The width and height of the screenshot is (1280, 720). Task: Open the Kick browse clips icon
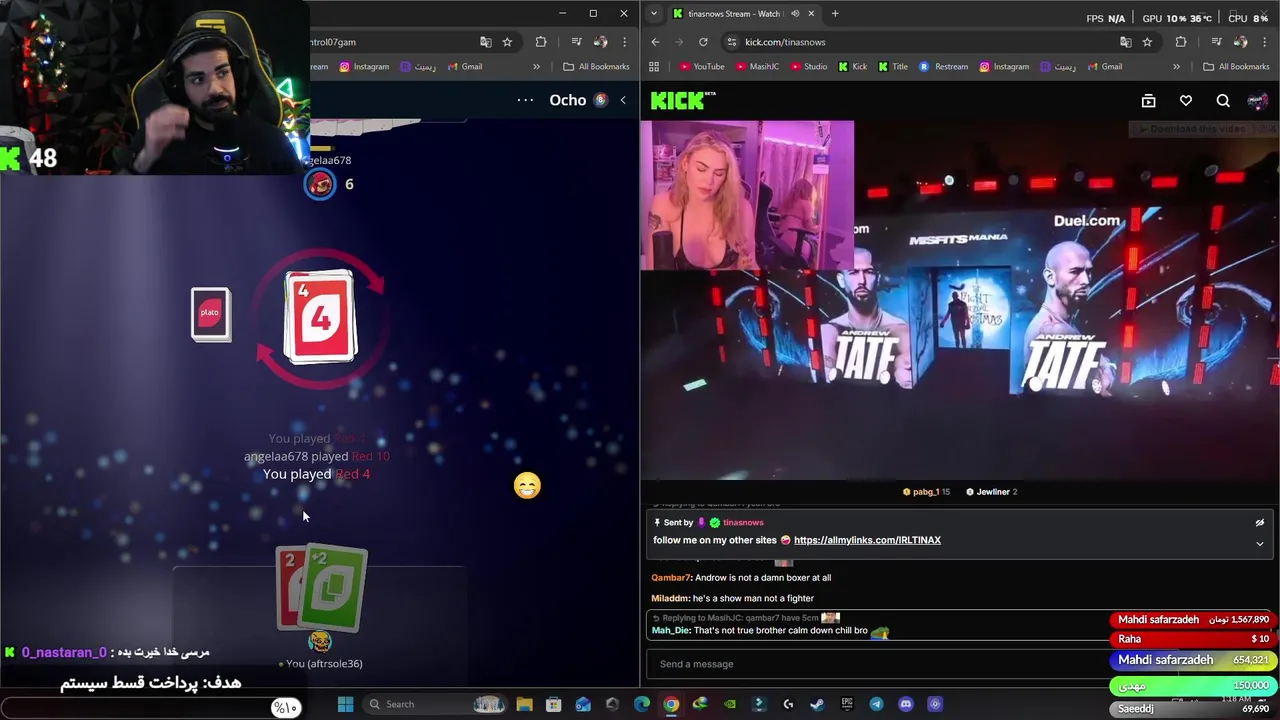point(1148,101)
